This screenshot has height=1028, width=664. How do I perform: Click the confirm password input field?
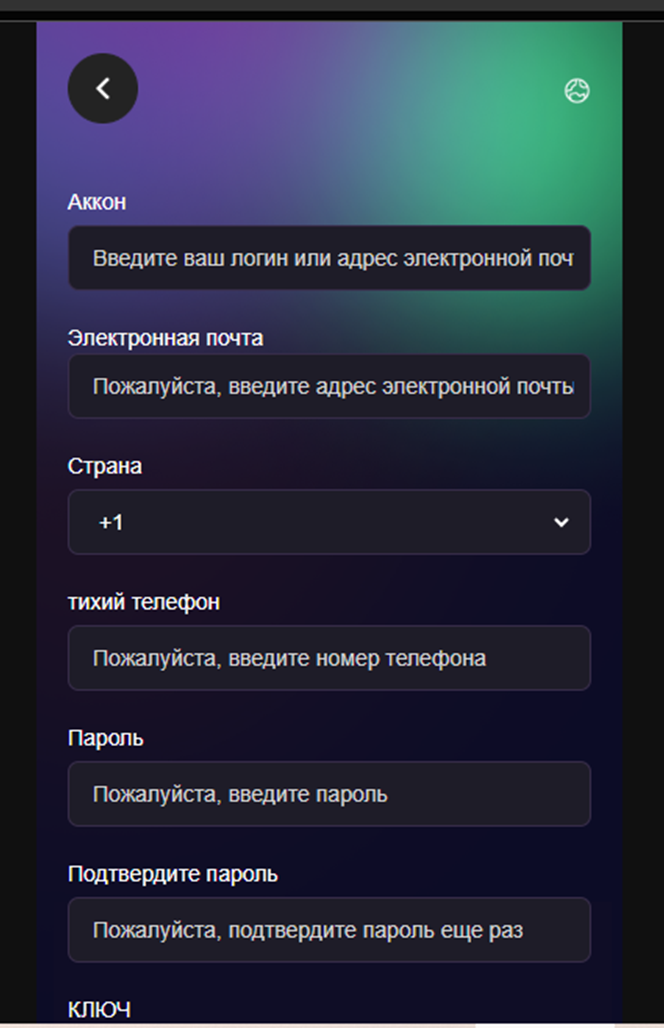328,930
